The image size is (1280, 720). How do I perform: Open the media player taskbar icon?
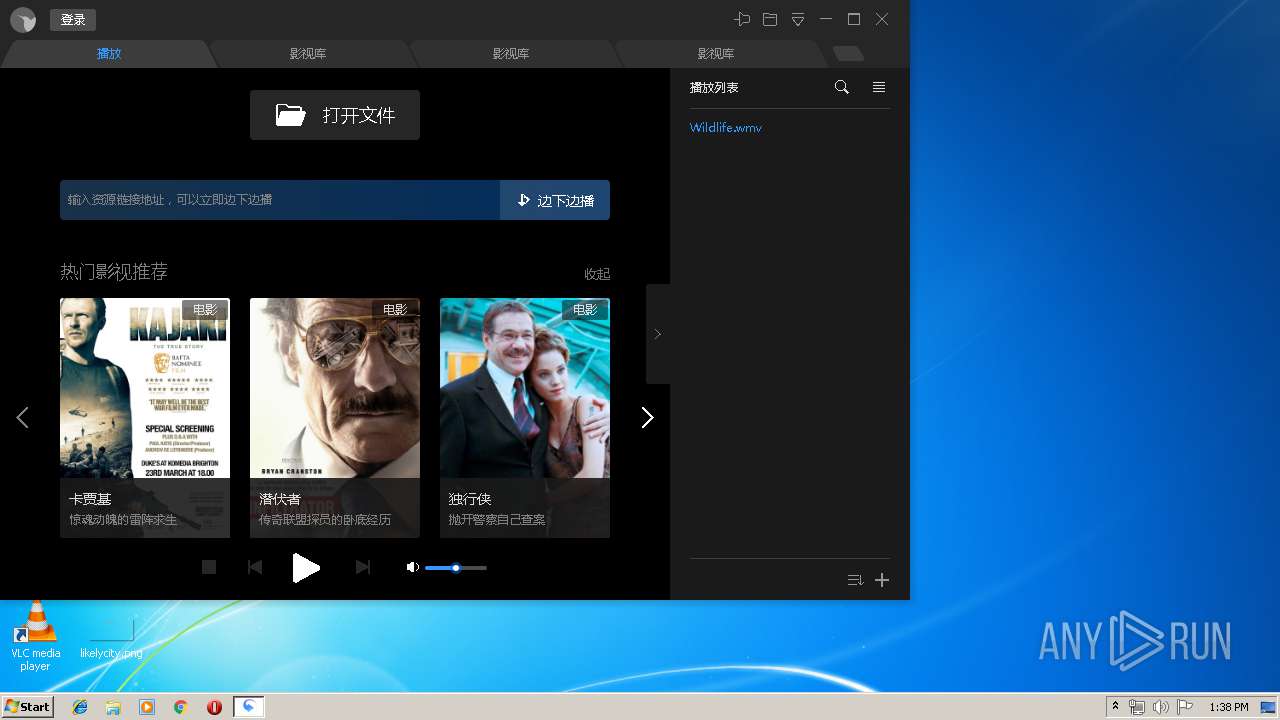[x=147, y=707]
